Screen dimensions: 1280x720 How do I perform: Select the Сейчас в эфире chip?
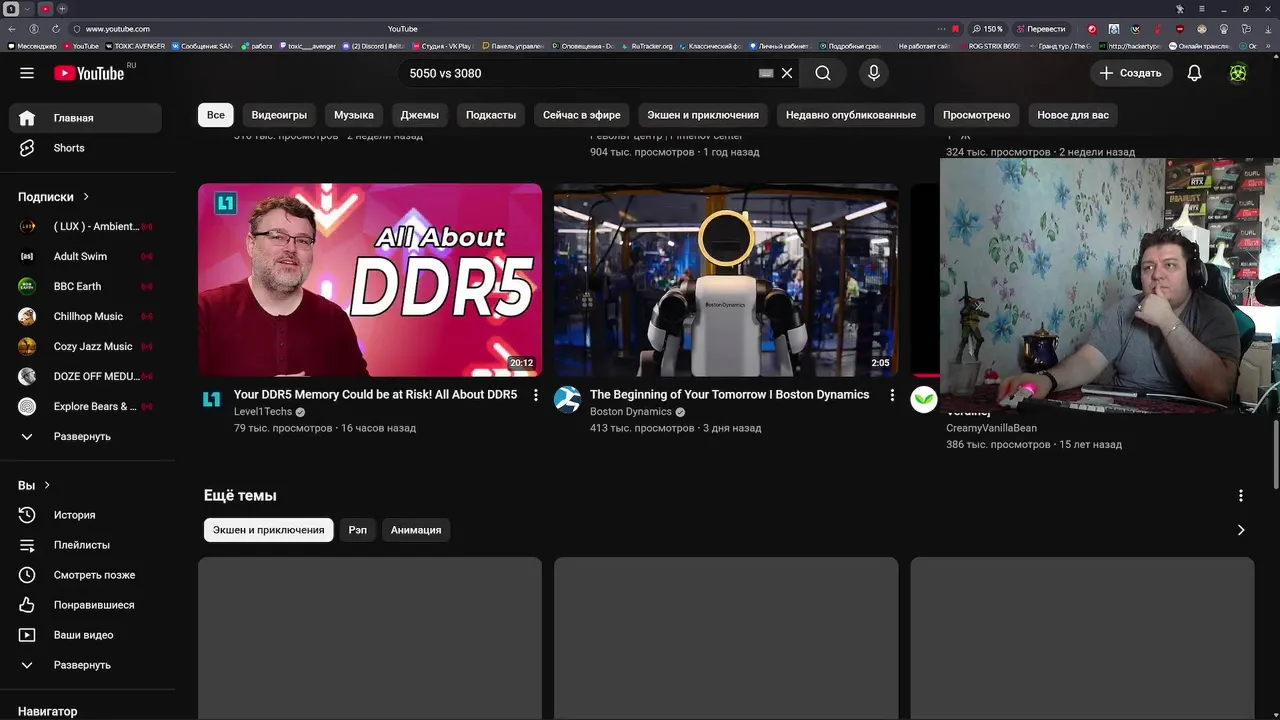tap(582, 115)
